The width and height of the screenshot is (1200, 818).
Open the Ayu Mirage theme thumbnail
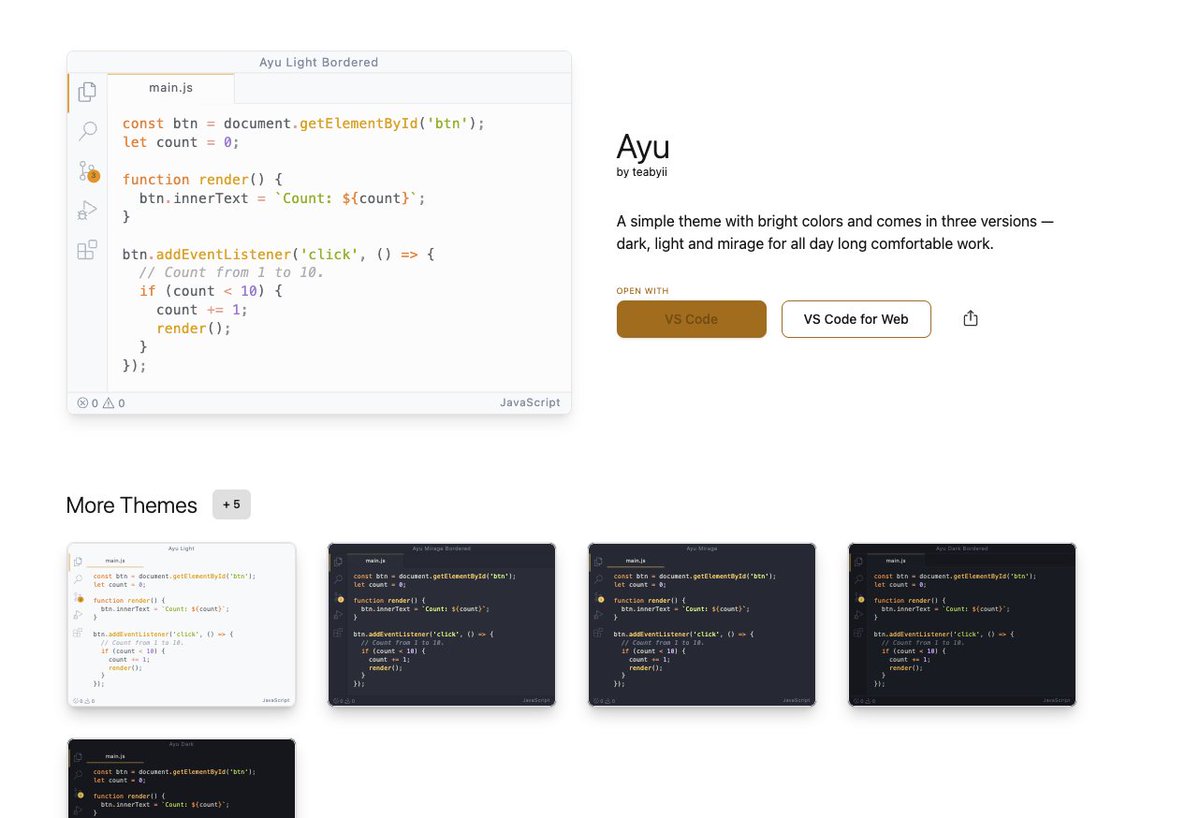point(702,625)
